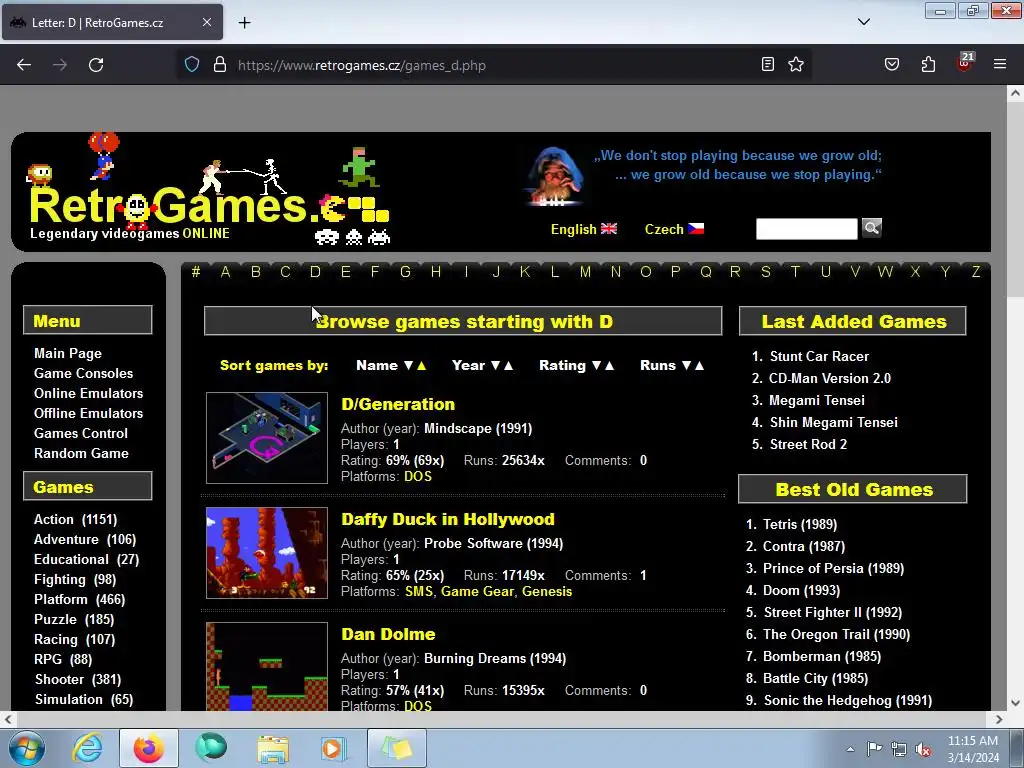
Task: Open the file explorer folder taskbar icon
Action: 273,748
